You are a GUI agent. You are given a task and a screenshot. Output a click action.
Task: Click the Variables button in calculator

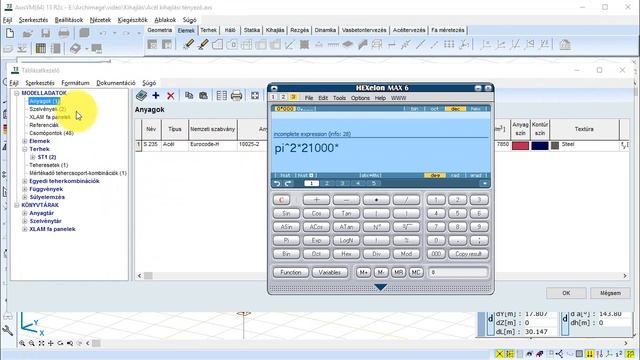[329, 272]
